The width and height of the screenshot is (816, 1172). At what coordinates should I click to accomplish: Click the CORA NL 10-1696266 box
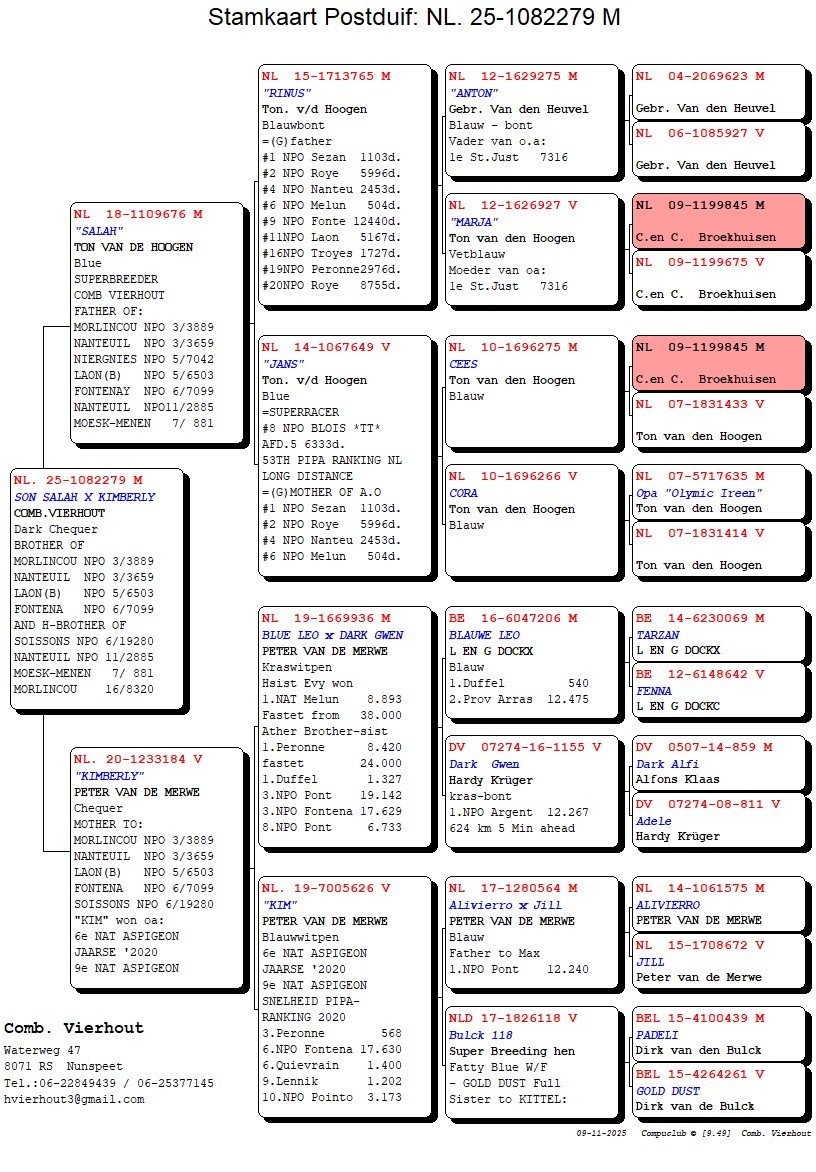point(531,520)
